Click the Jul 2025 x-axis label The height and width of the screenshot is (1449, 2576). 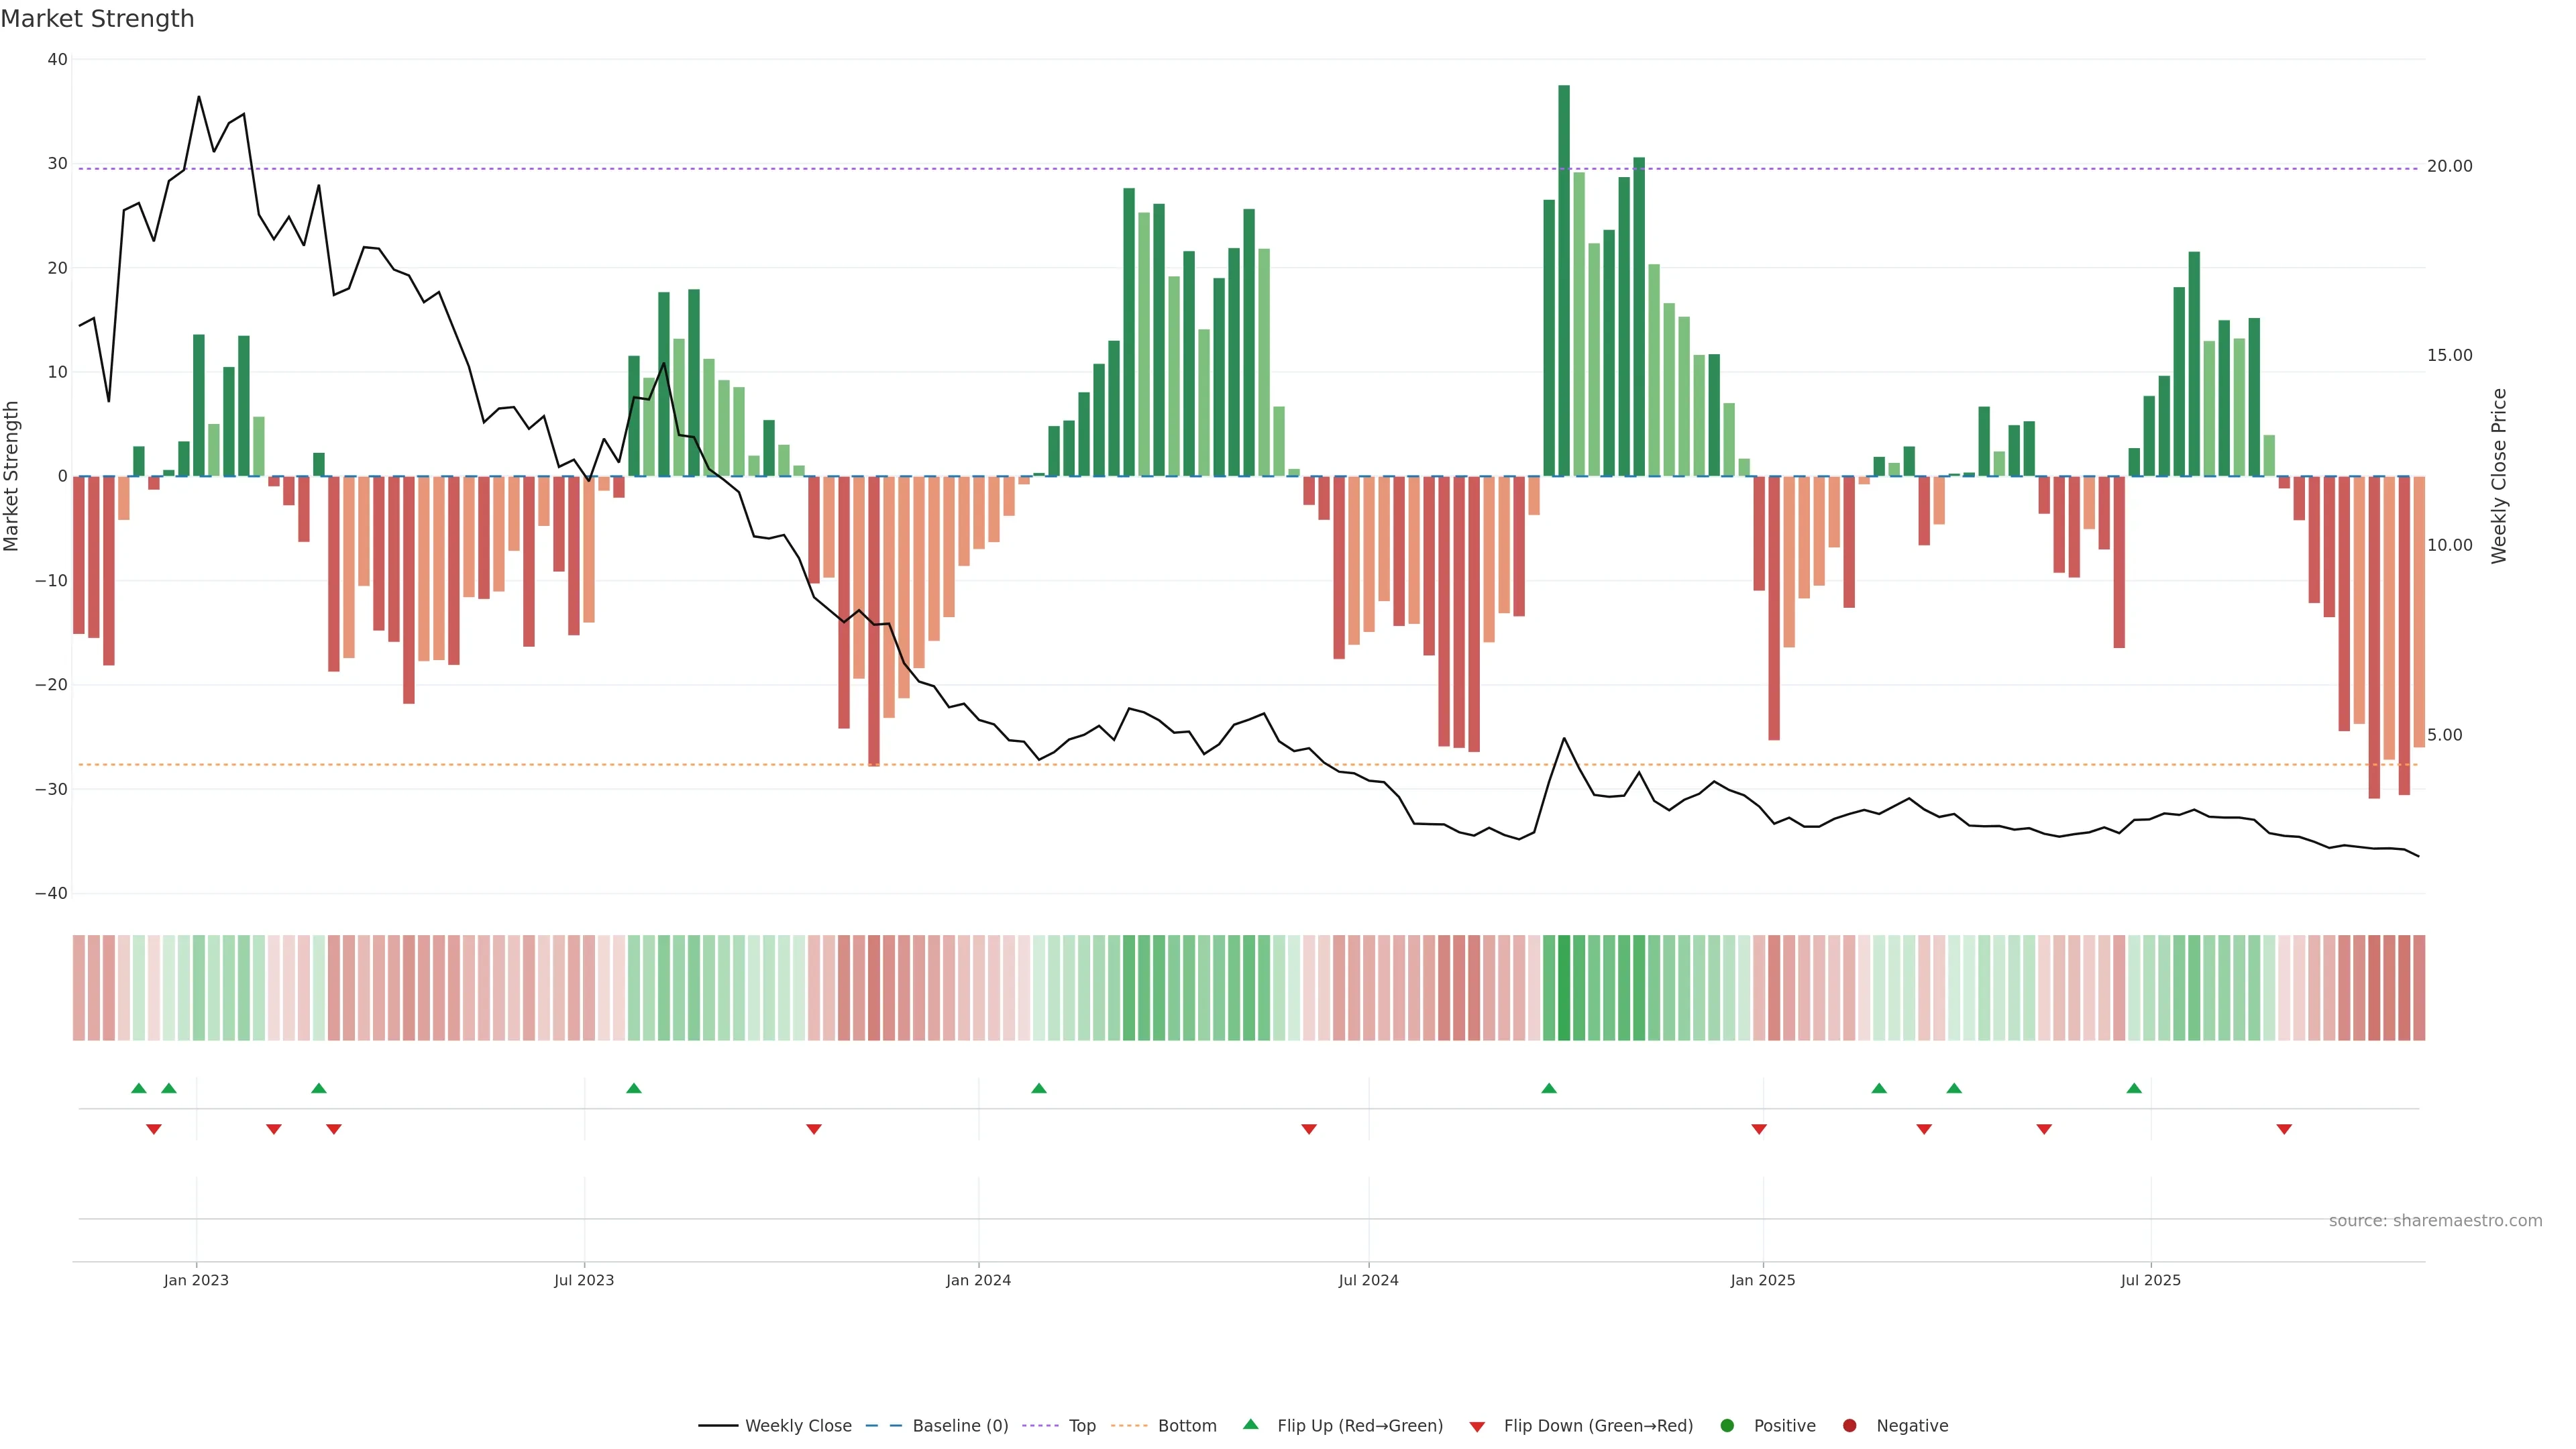pos(2150,1280)
